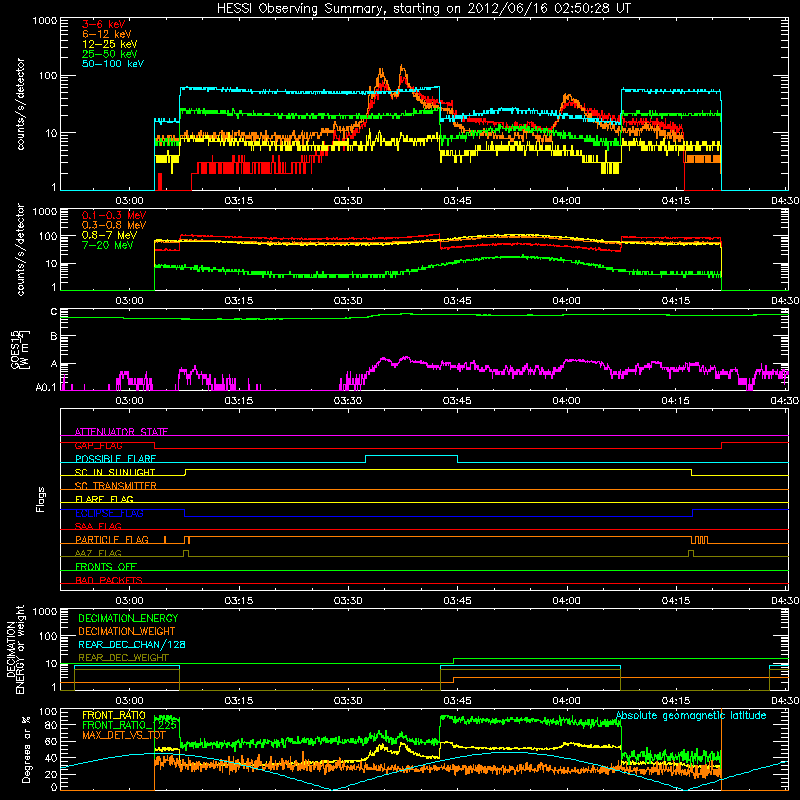This screenshot has height=800, width=800.
Task: Click the POSSIBLE_FLARE flag label
Action: click(x=115, y=459)
